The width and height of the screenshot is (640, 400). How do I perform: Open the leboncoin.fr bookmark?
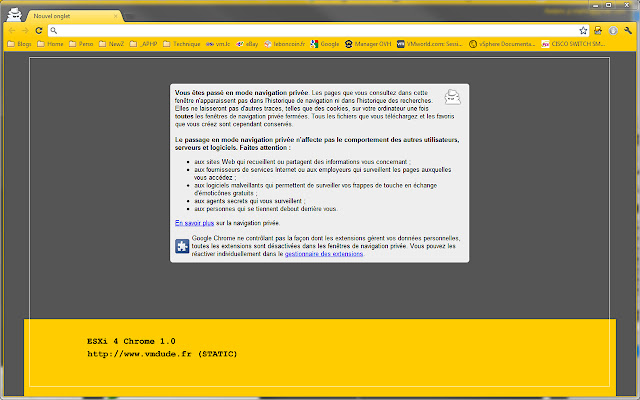(284, 44)
